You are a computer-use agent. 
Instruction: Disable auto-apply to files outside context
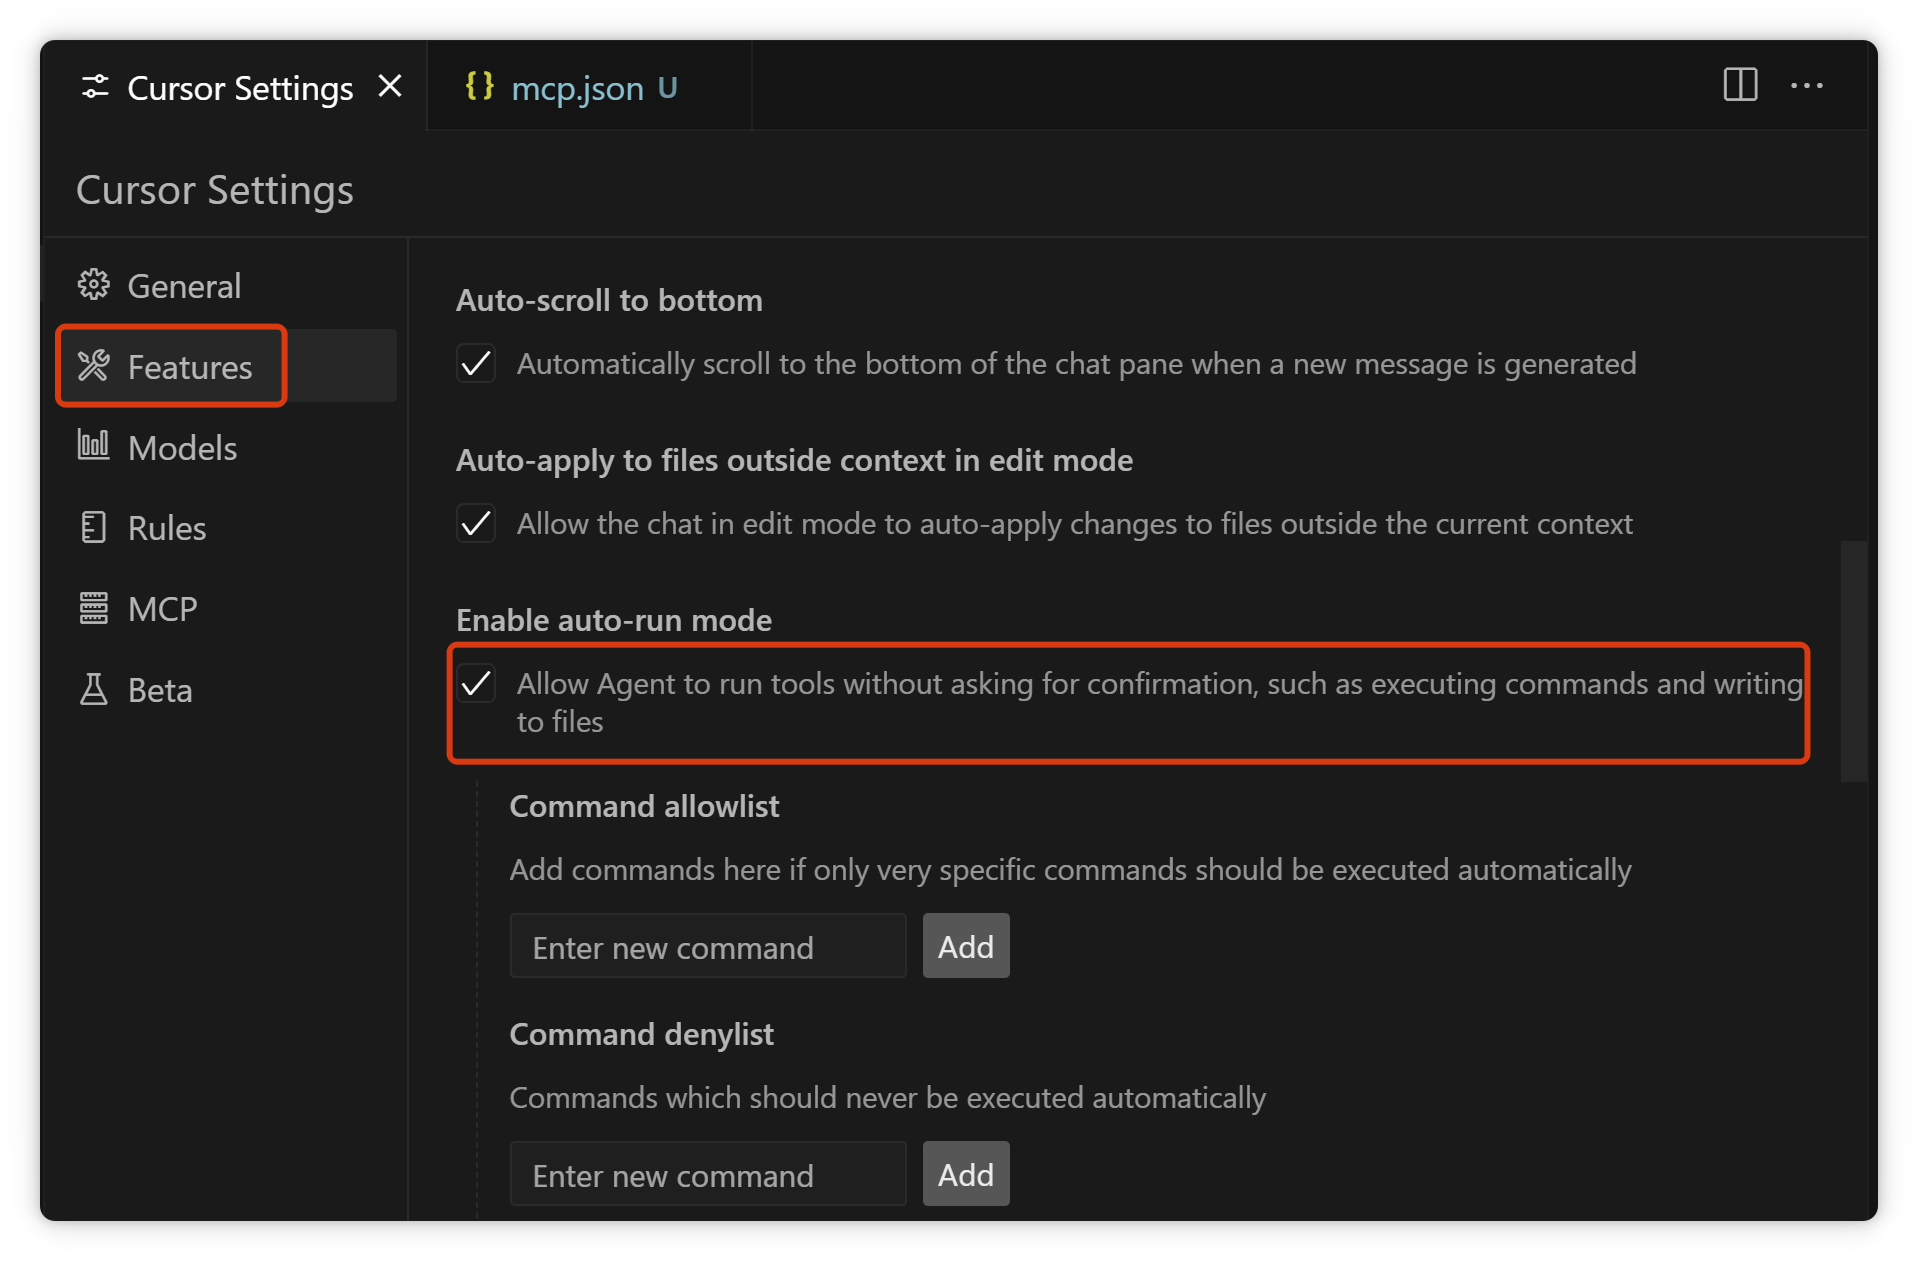[x=476, y=523]
